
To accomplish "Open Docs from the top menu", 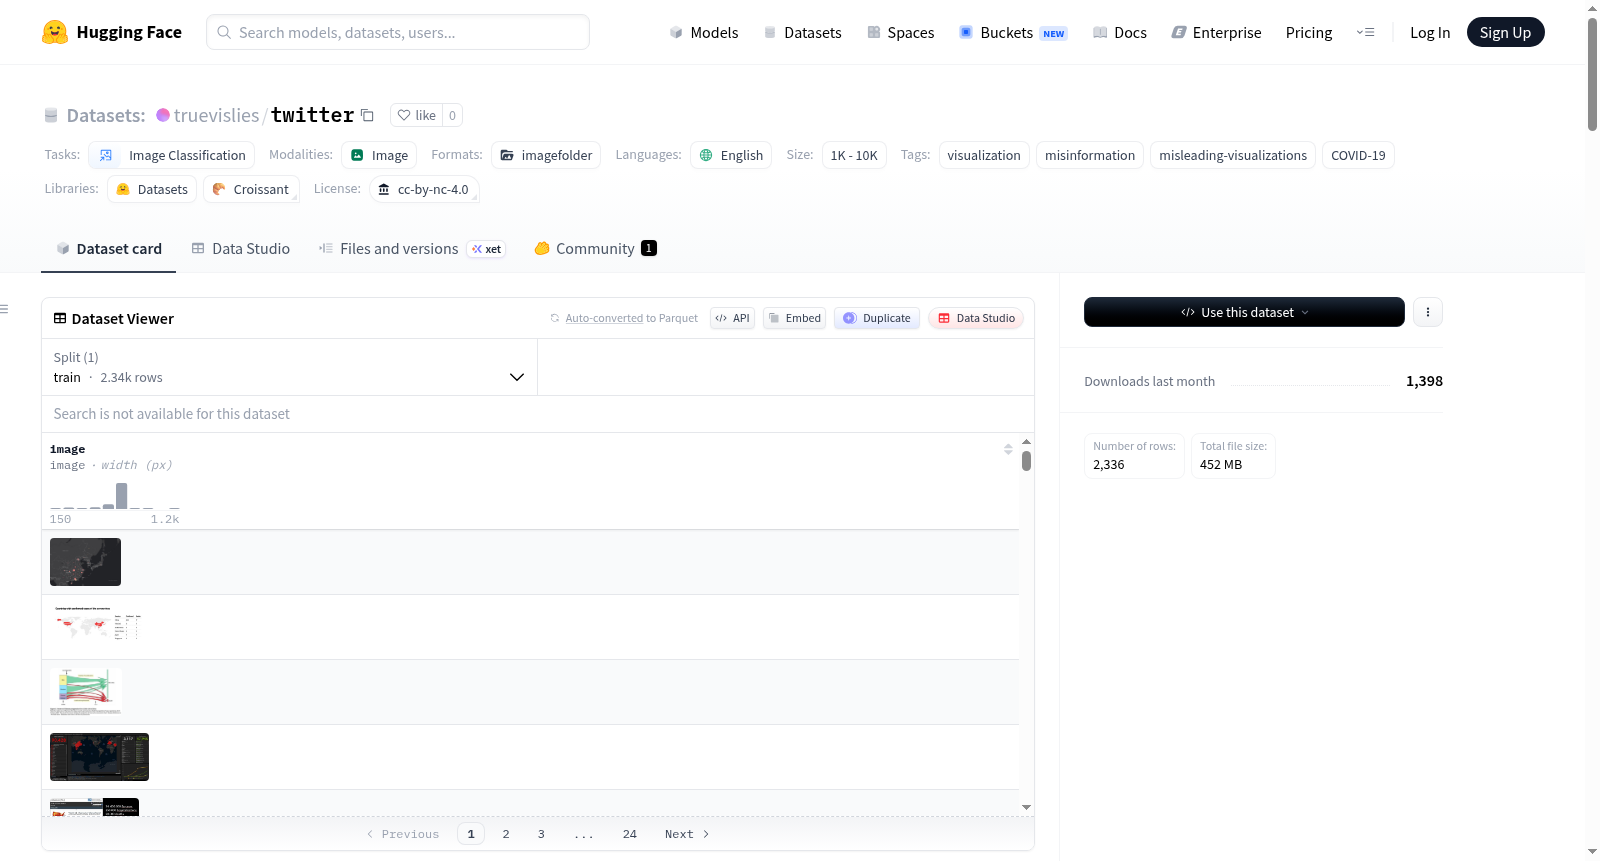I will pyautogui.click(x=1120, y=32).
